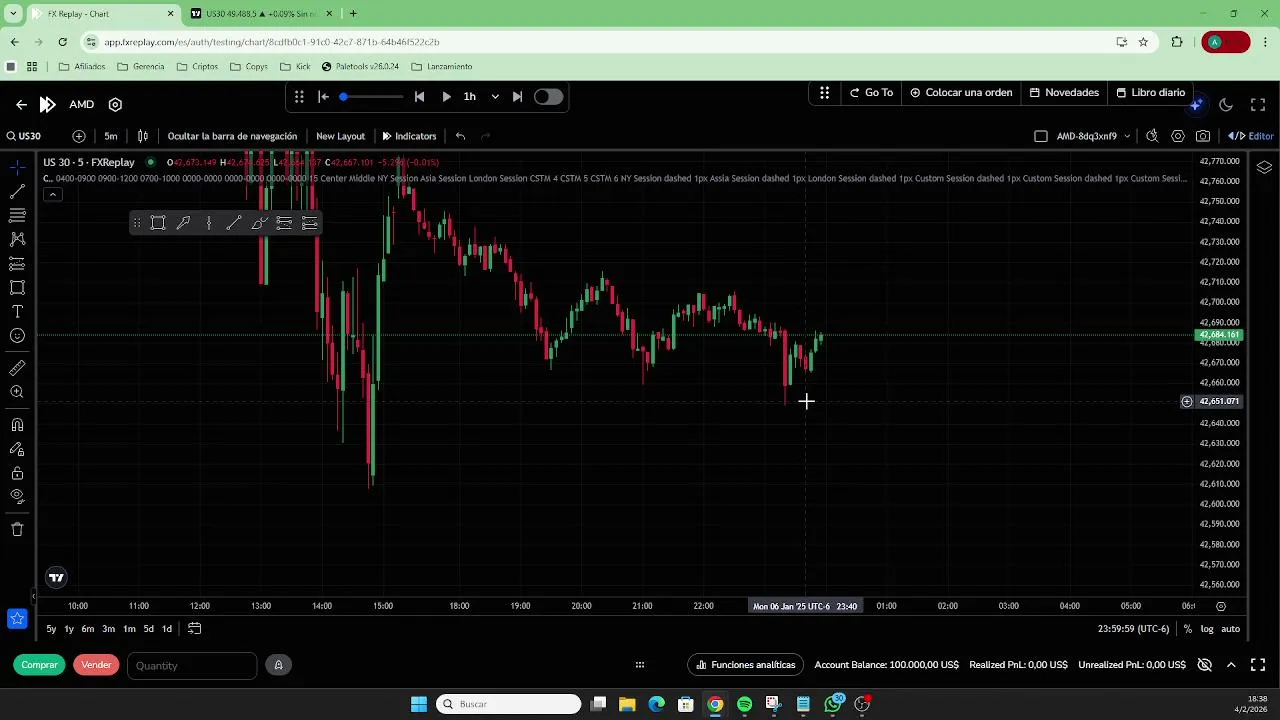
Task: Open the Libro diario journal
Action: click(x=1150, y=93)
